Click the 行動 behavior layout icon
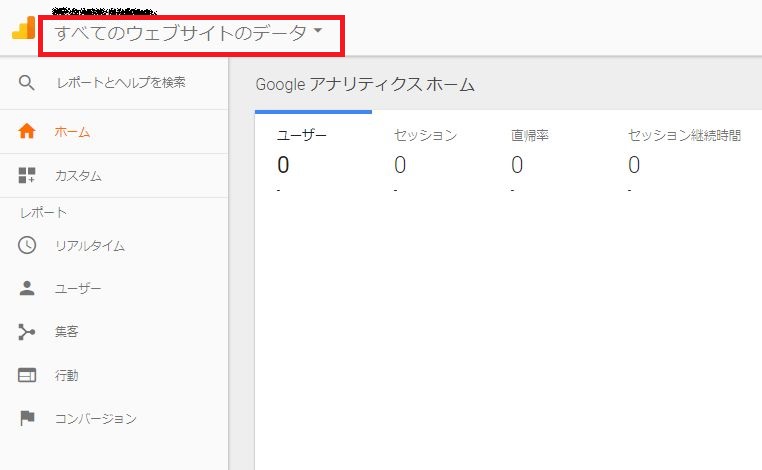762x470 pixels. coord(27,375)
